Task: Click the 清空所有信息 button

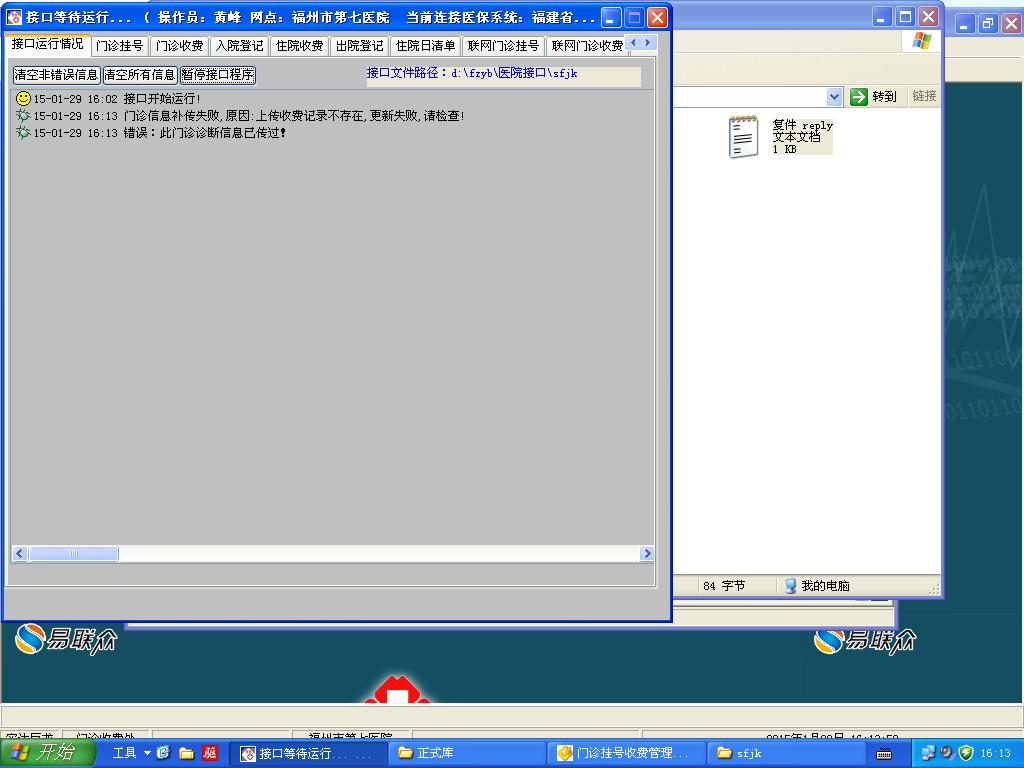Action: (140, 75)
